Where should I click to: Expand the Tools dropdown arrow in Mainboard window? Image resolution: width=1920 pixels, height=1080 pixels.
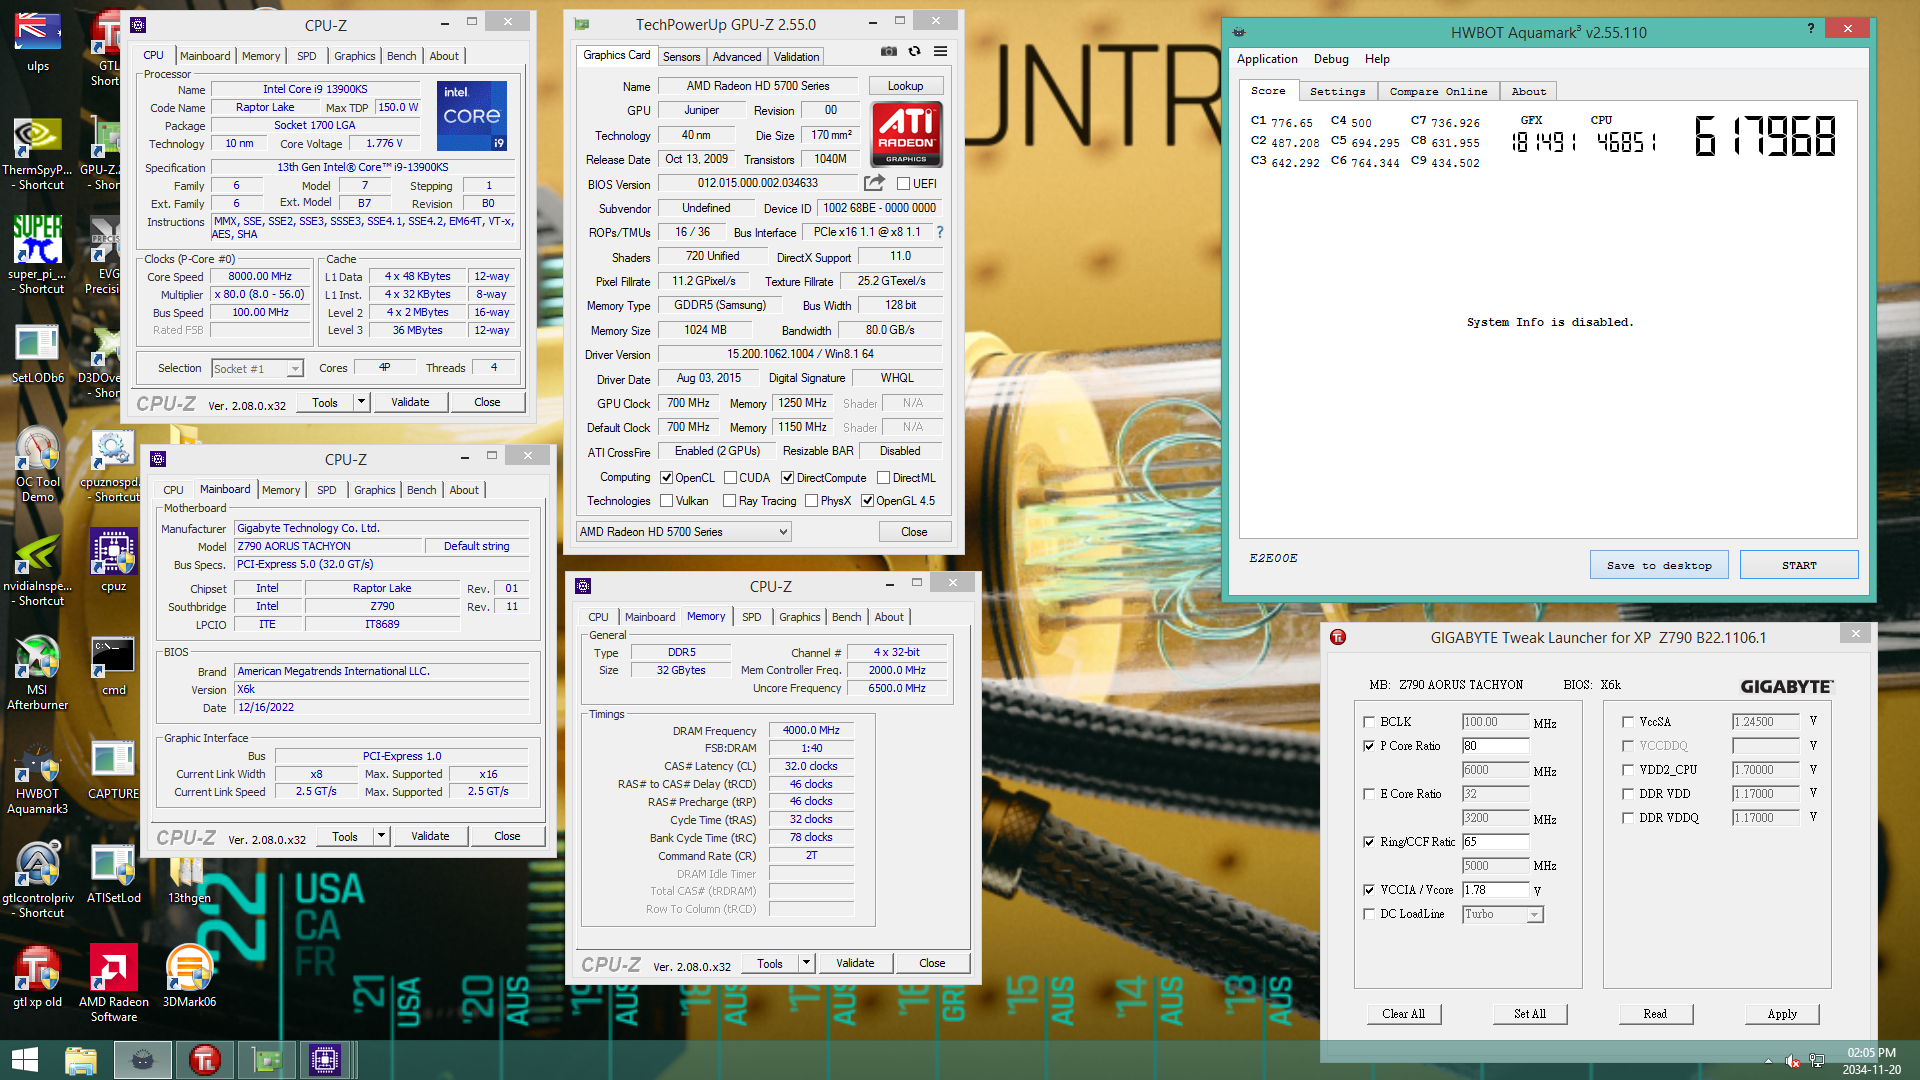(381, 836)
